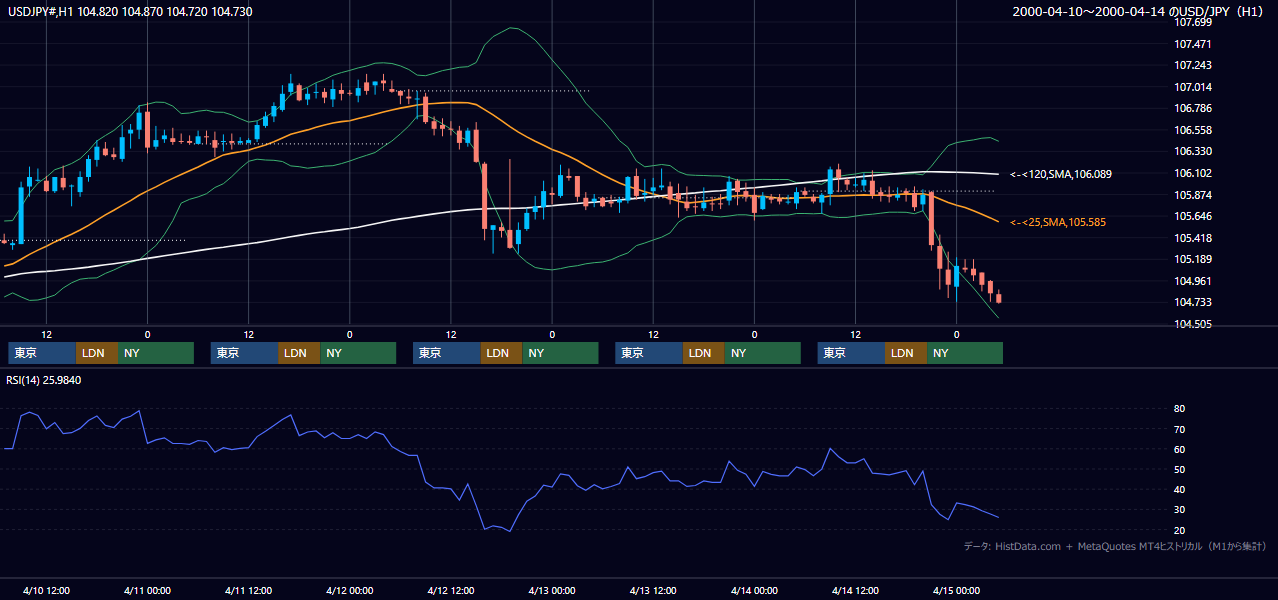Image resolution: width=1278 pixels, height=600 pixels.
Task: Click price axis label 104.961
Action: (x=1193, y=281)
